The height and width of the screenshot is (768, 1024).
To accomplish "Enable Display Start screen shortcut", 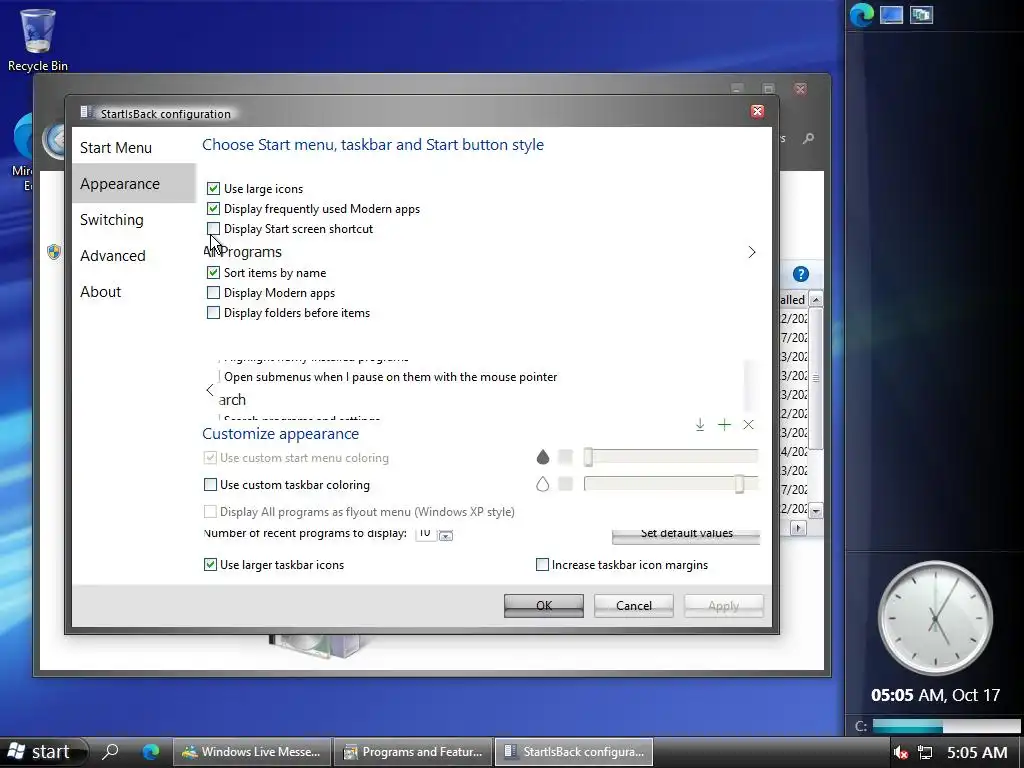I will tap(213, 229).
